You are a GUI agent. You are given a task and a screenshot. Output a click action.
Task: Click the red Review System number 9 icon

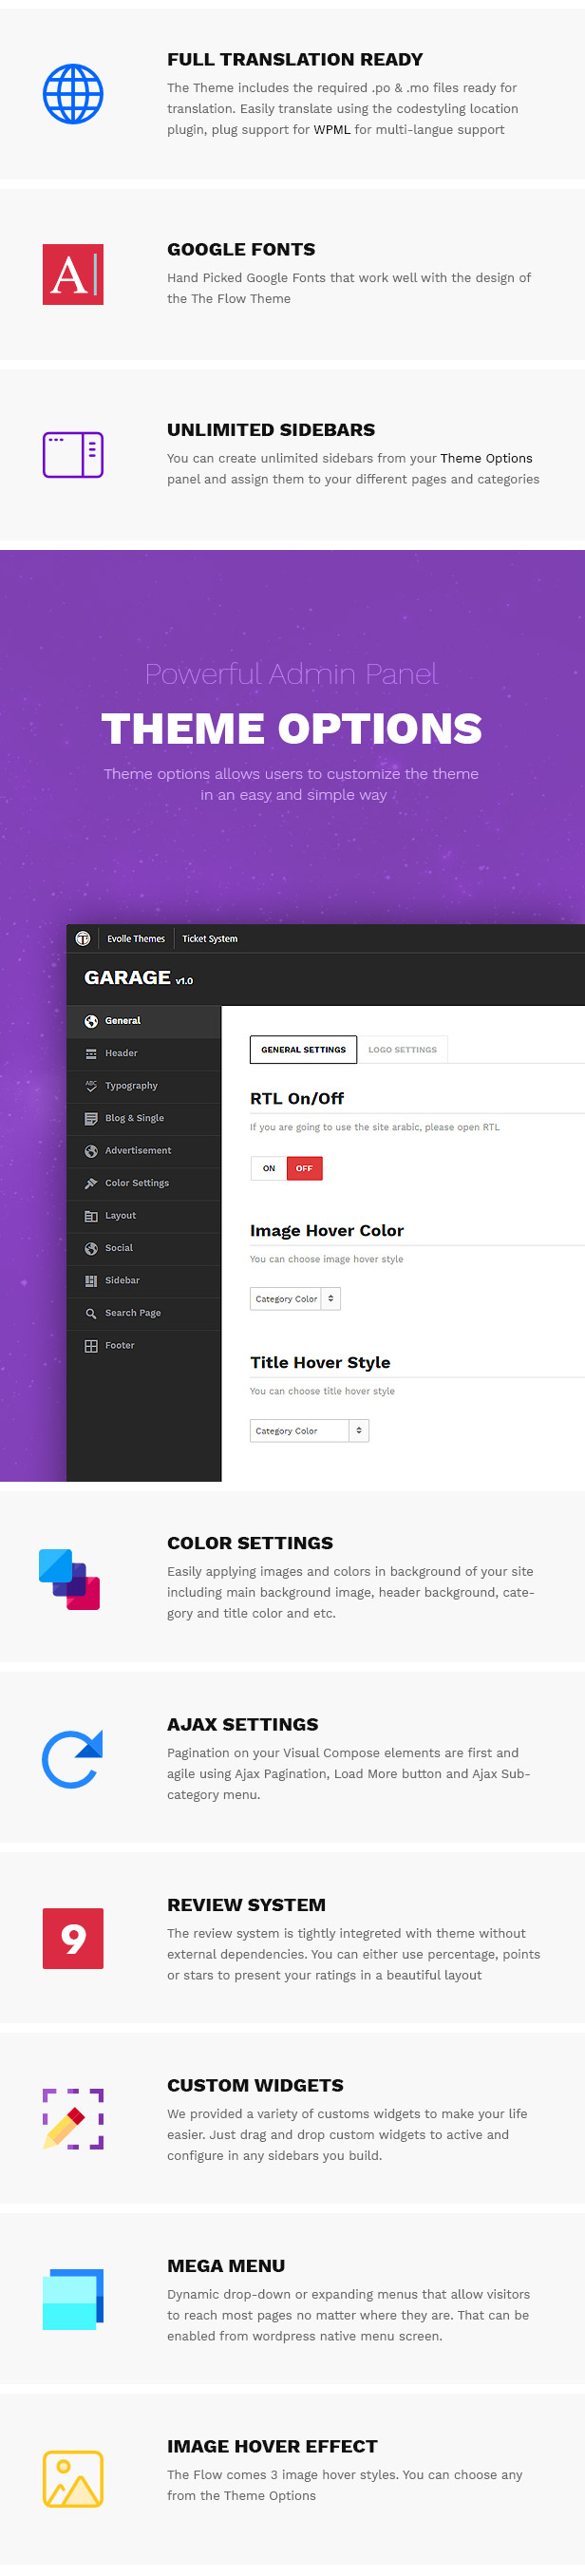(73, 1939)
